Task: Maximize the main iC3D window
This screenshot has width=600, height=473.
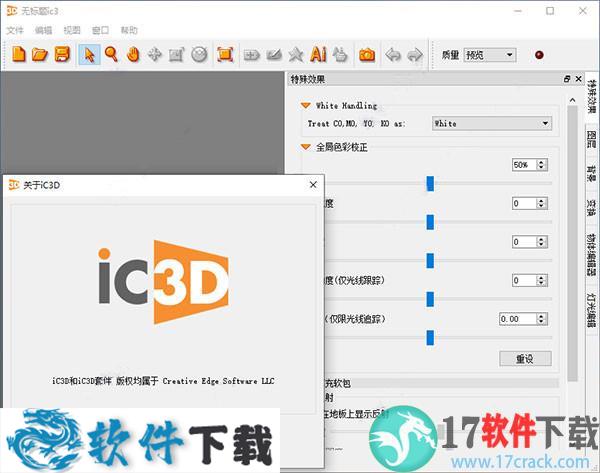Action: pos(550,11)
